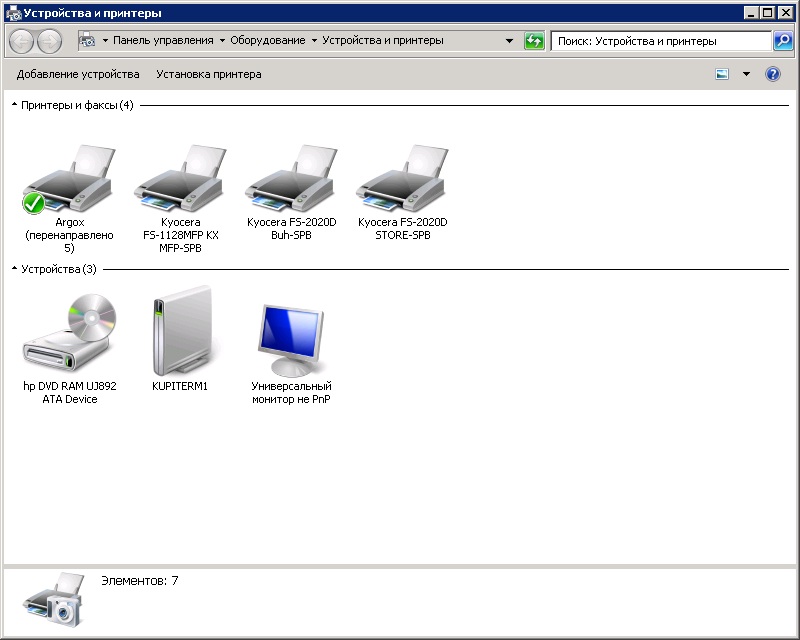
Task: Select hp DVD RAM UJ892 device
Action: click(69, 335)
